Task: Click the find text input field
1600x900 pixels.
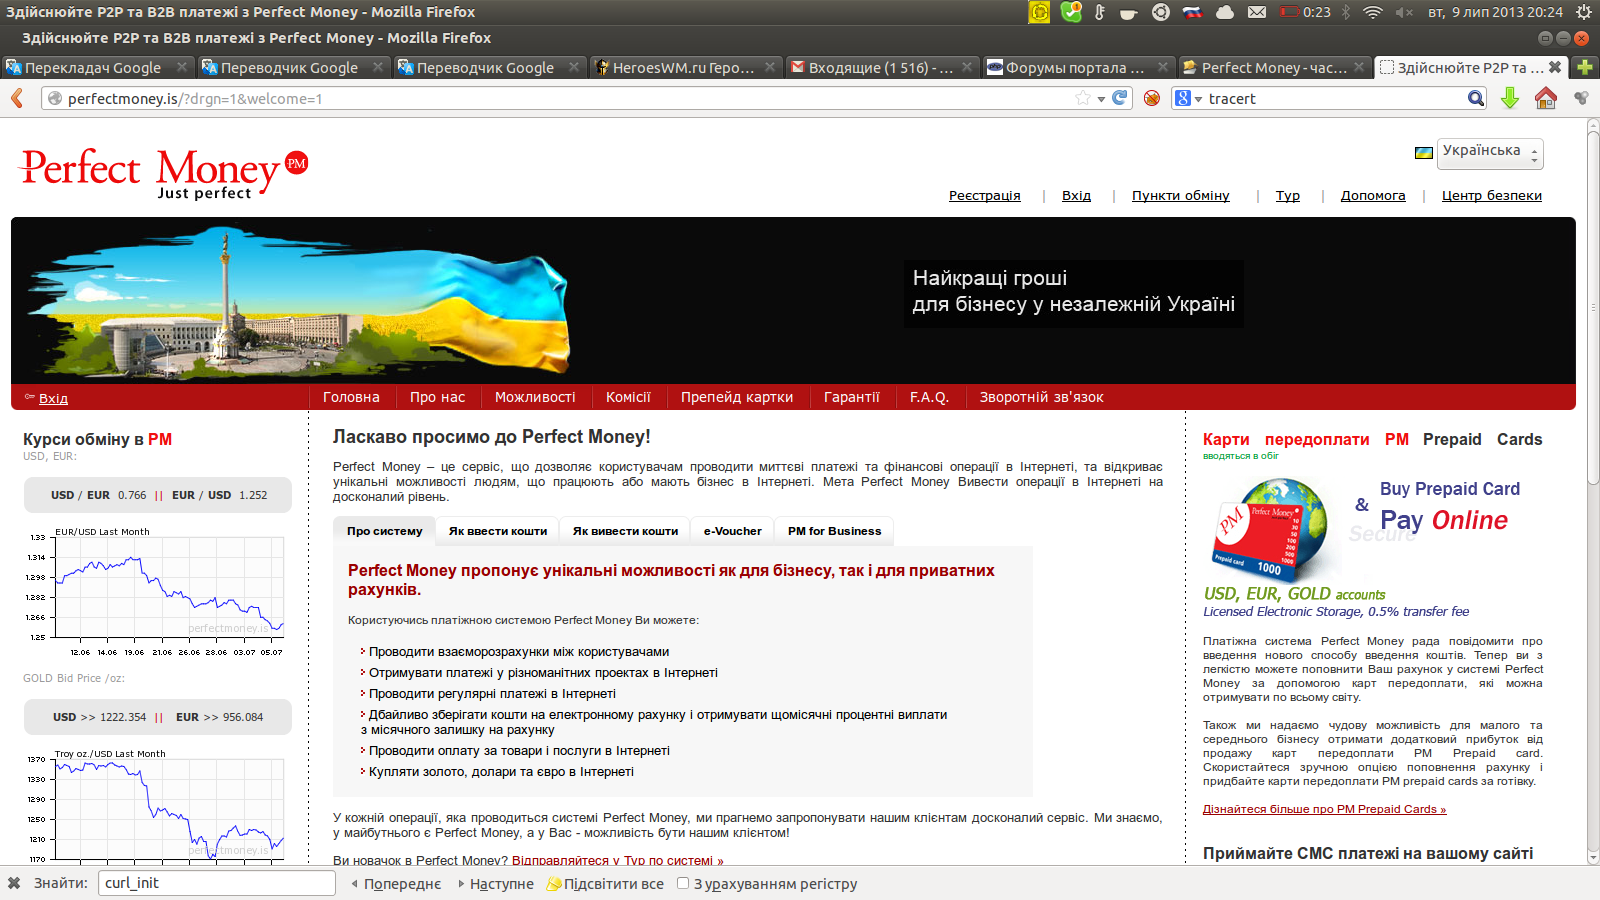Action: (x=216, y=883)
